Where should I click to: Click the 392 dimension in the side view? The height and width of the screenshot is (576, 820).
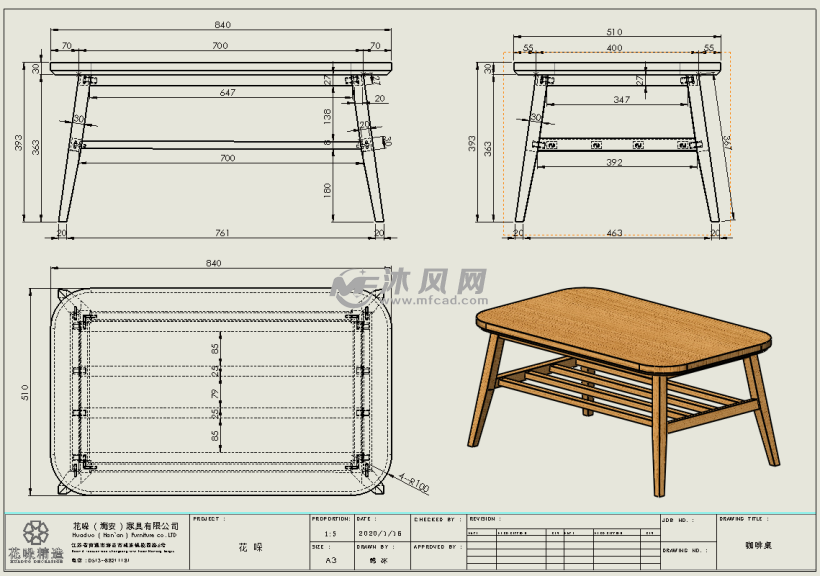point(614,162)
